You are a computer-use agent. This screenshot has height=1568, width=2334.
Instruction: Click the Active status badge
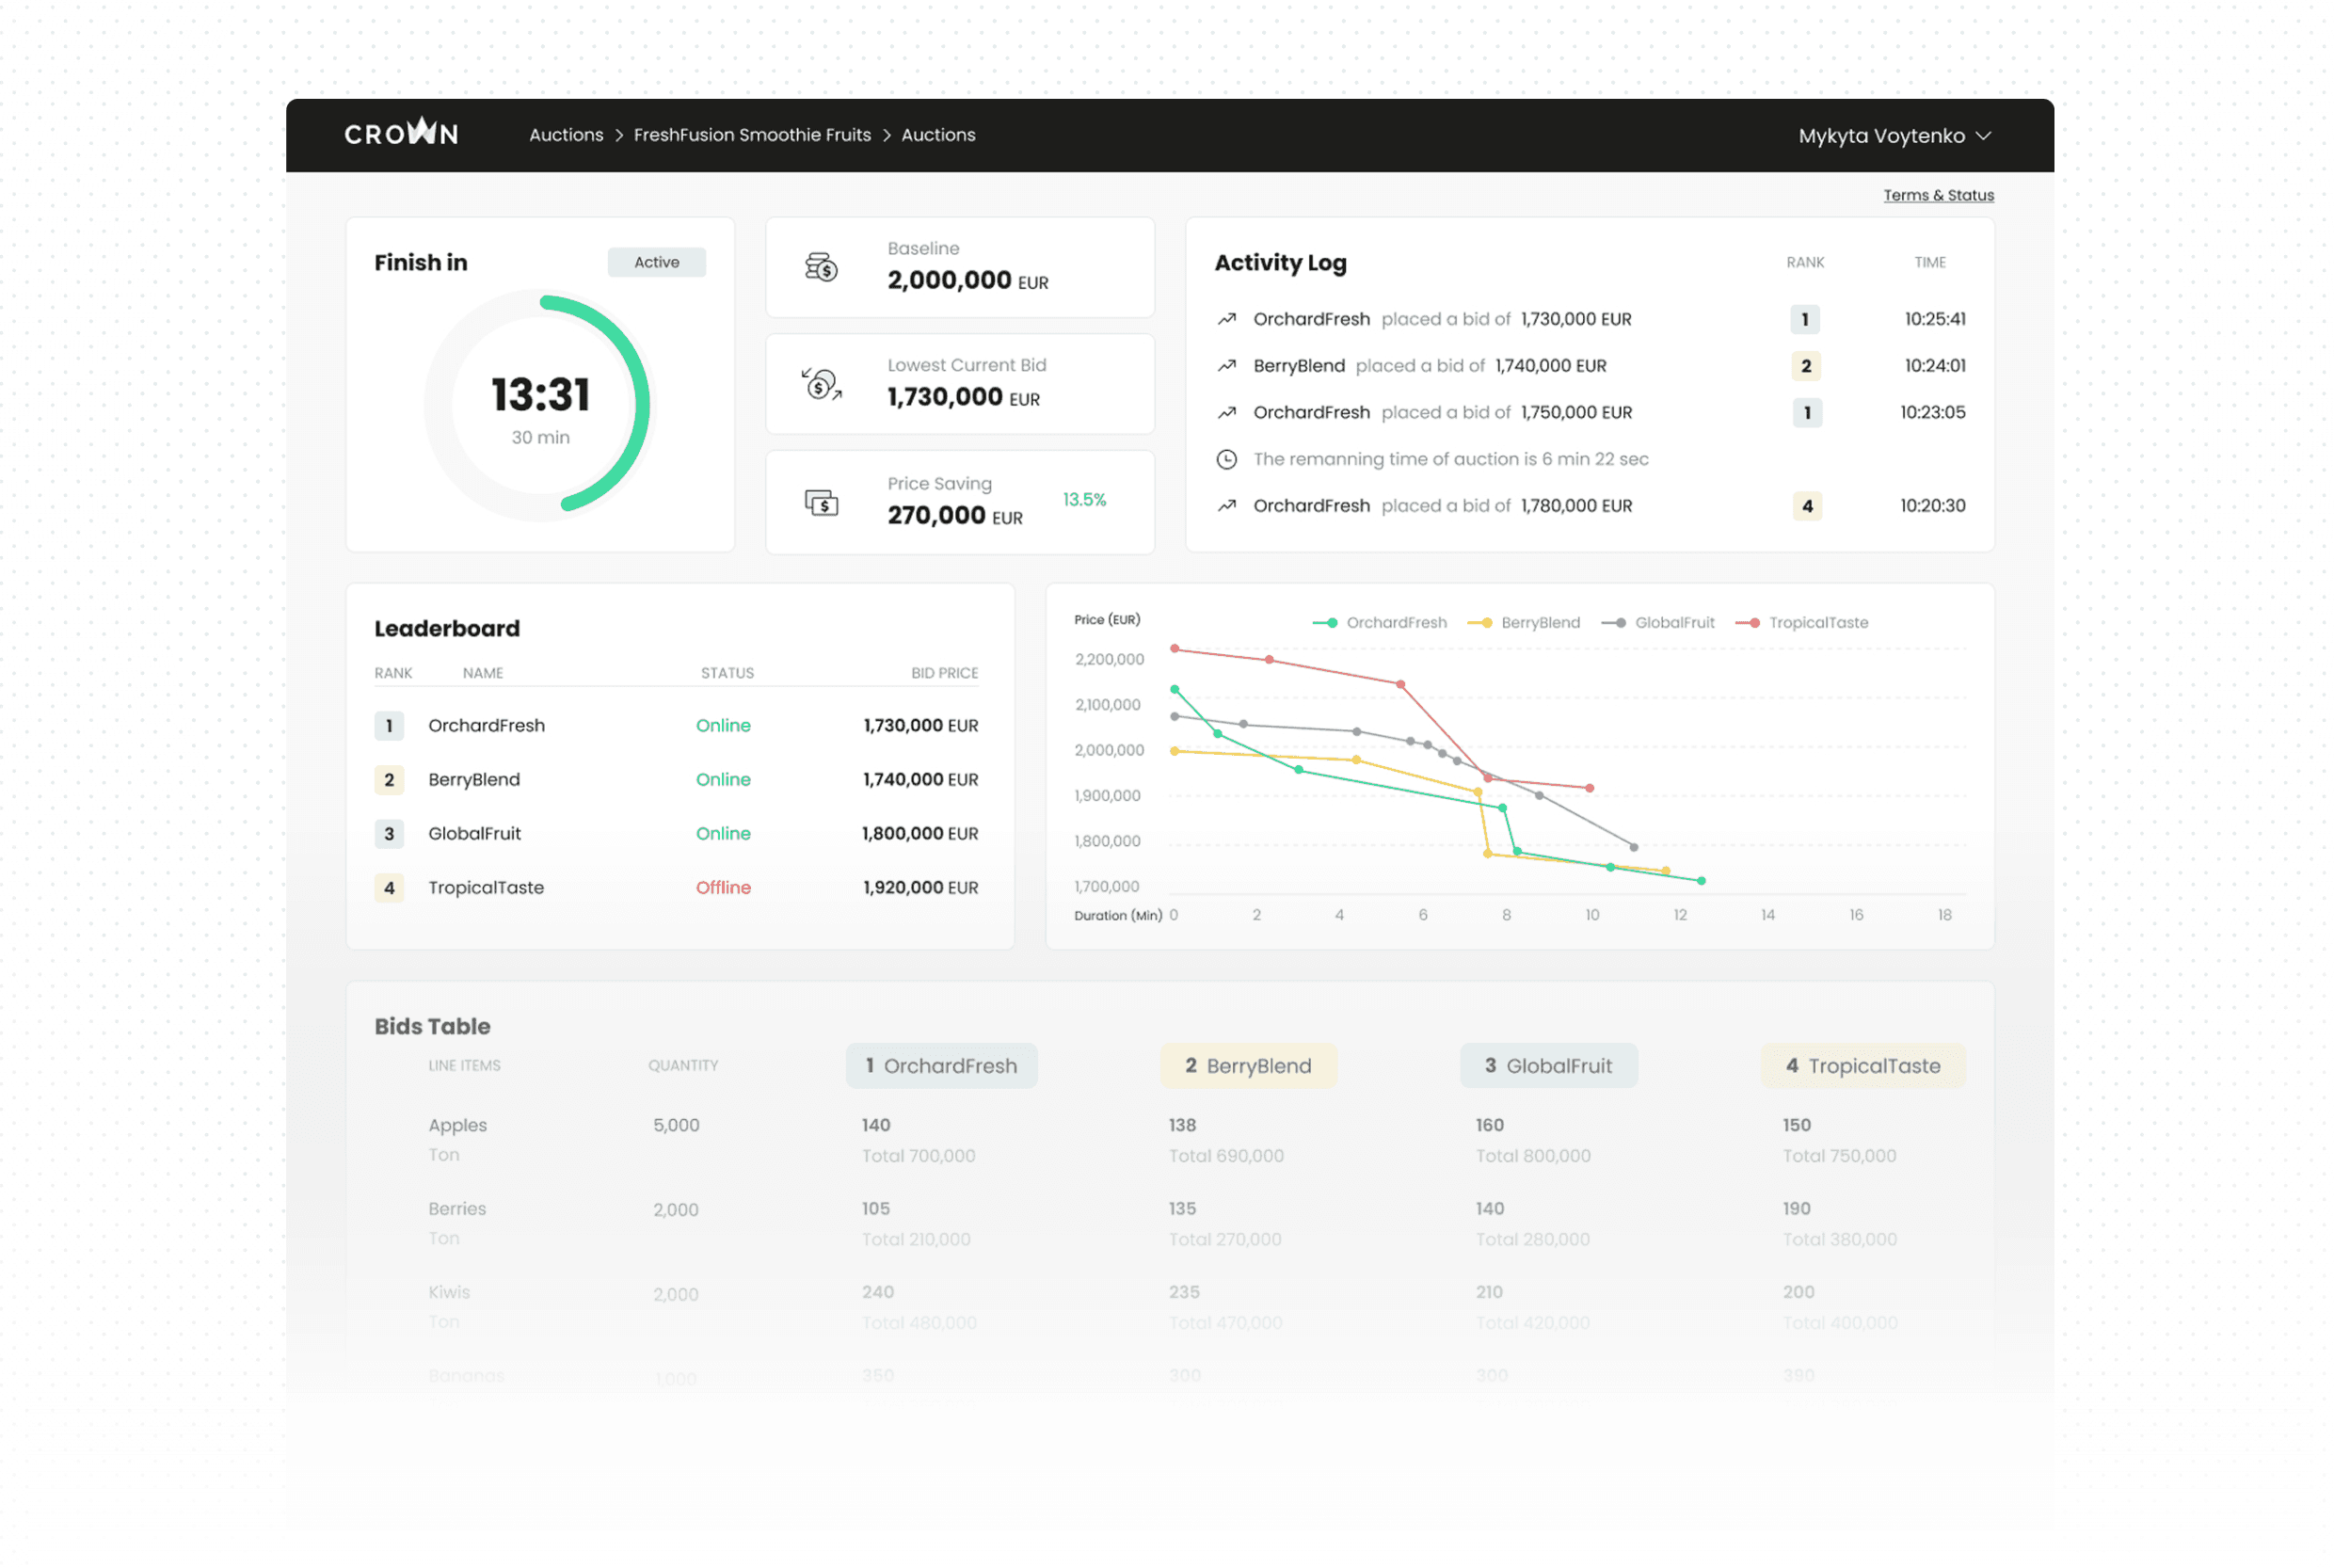click(657, 262)
